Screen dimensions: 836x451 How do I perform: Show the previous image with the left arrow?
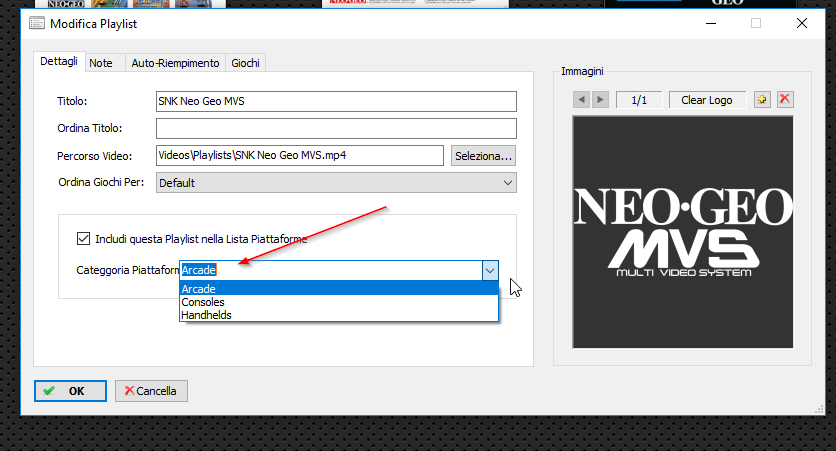pyautogui.click(x=581, y=100)
